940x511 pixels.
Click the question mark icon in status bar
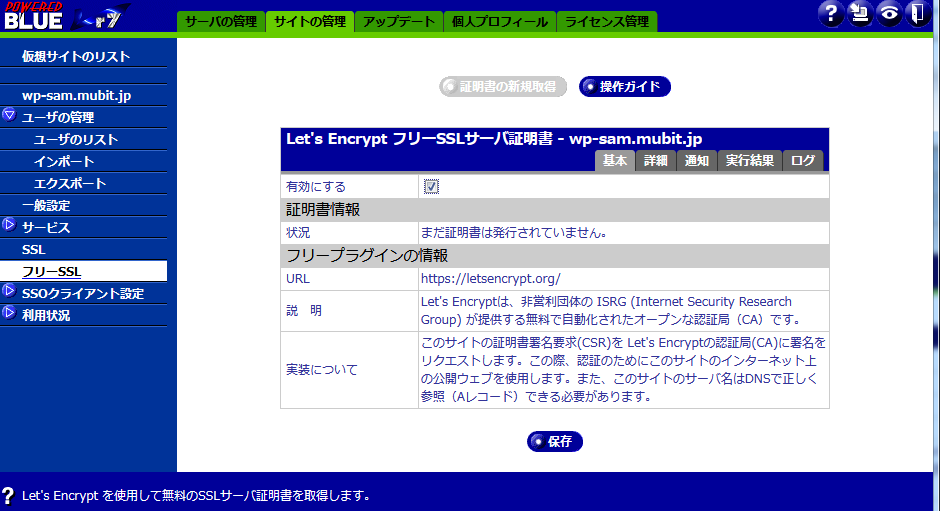tap(8, 495)
